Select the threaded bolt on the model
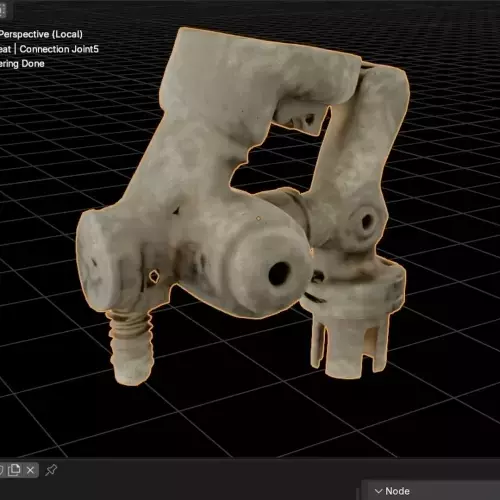This screenshot has width=500, height=500. (130, 347)
